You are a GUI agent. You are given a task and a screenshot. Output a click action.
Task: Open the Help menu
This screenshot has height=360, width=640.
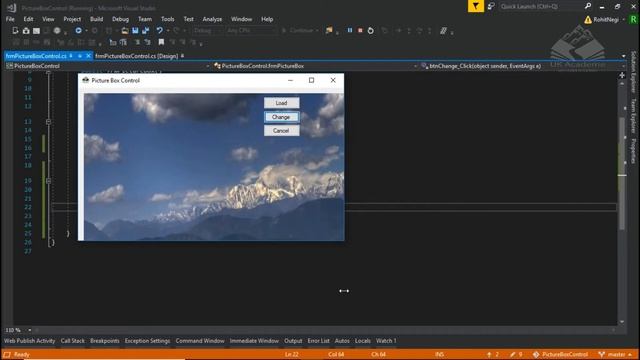(267, 19)
